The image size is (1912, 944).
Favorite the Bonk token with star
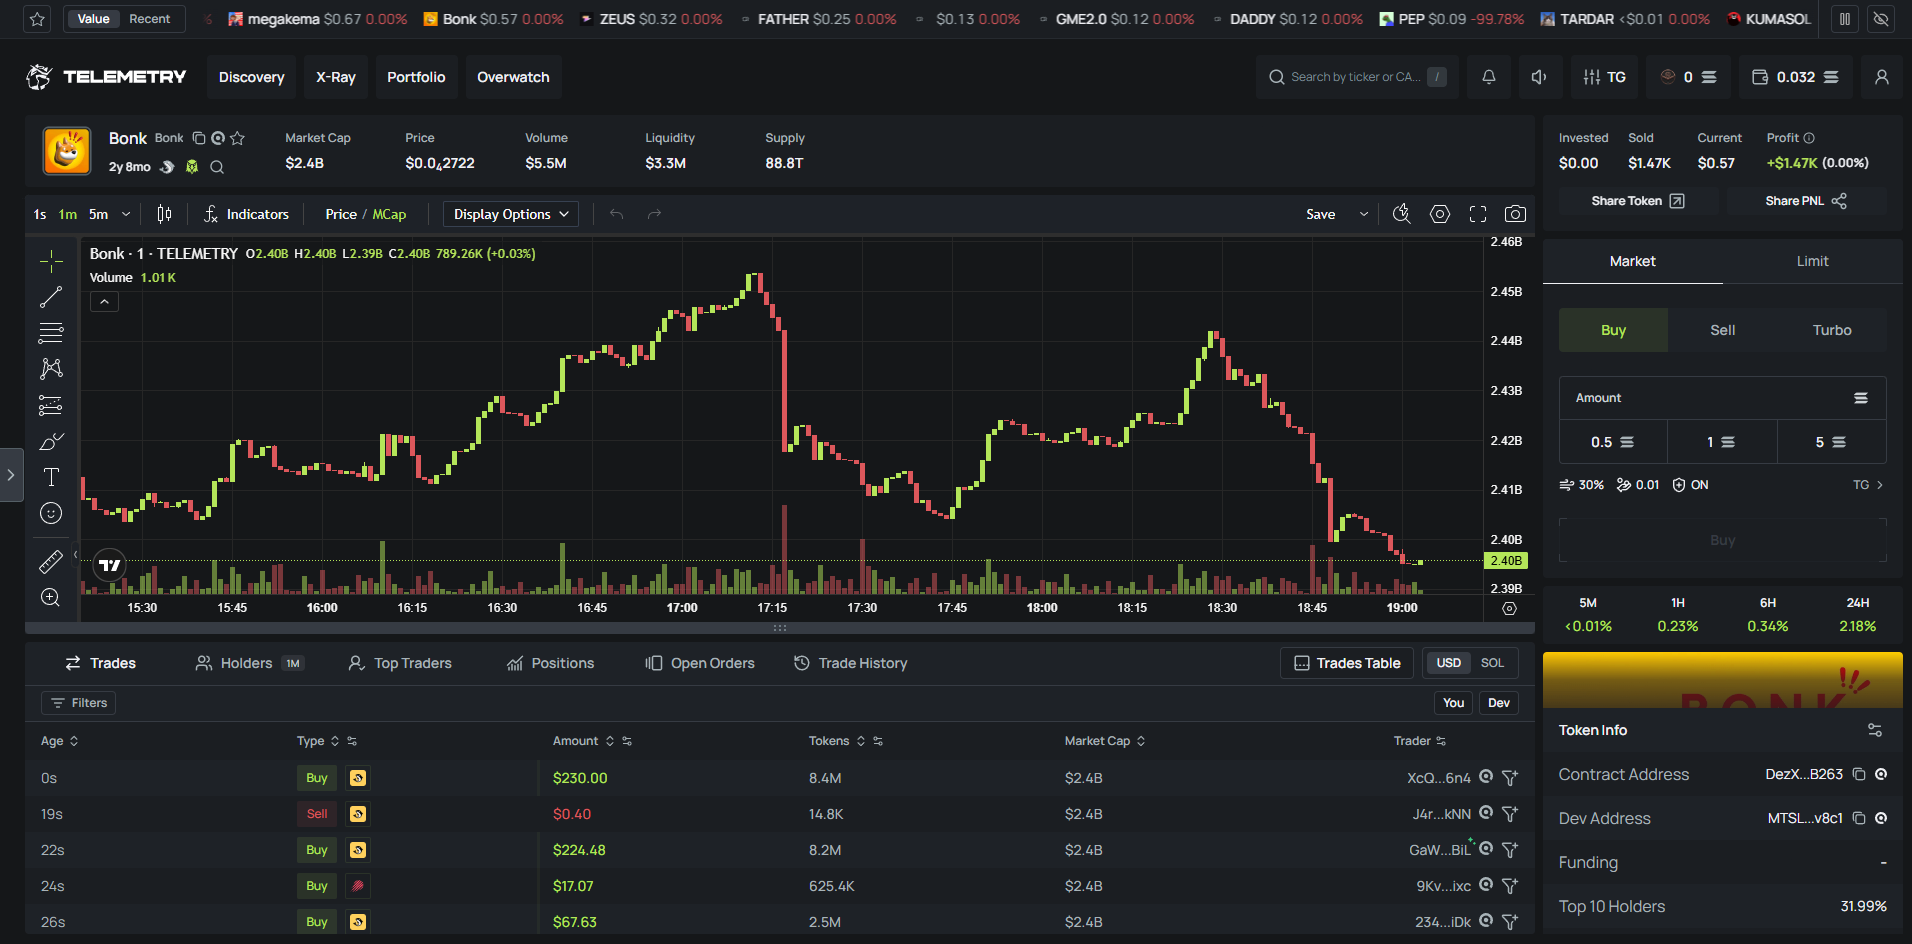237,138
